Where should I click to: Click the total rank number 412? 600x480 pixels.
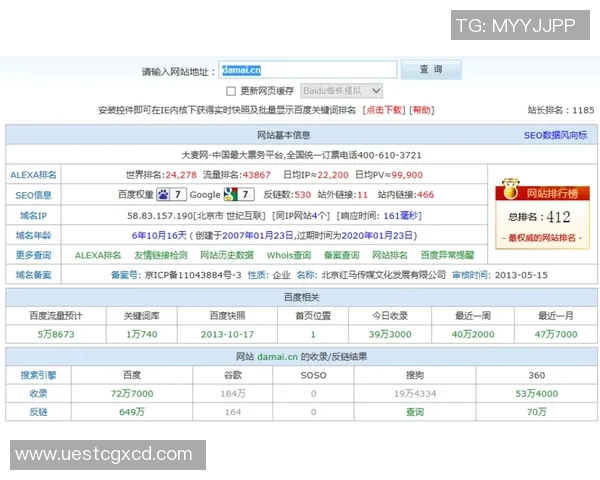coord(558,217)
